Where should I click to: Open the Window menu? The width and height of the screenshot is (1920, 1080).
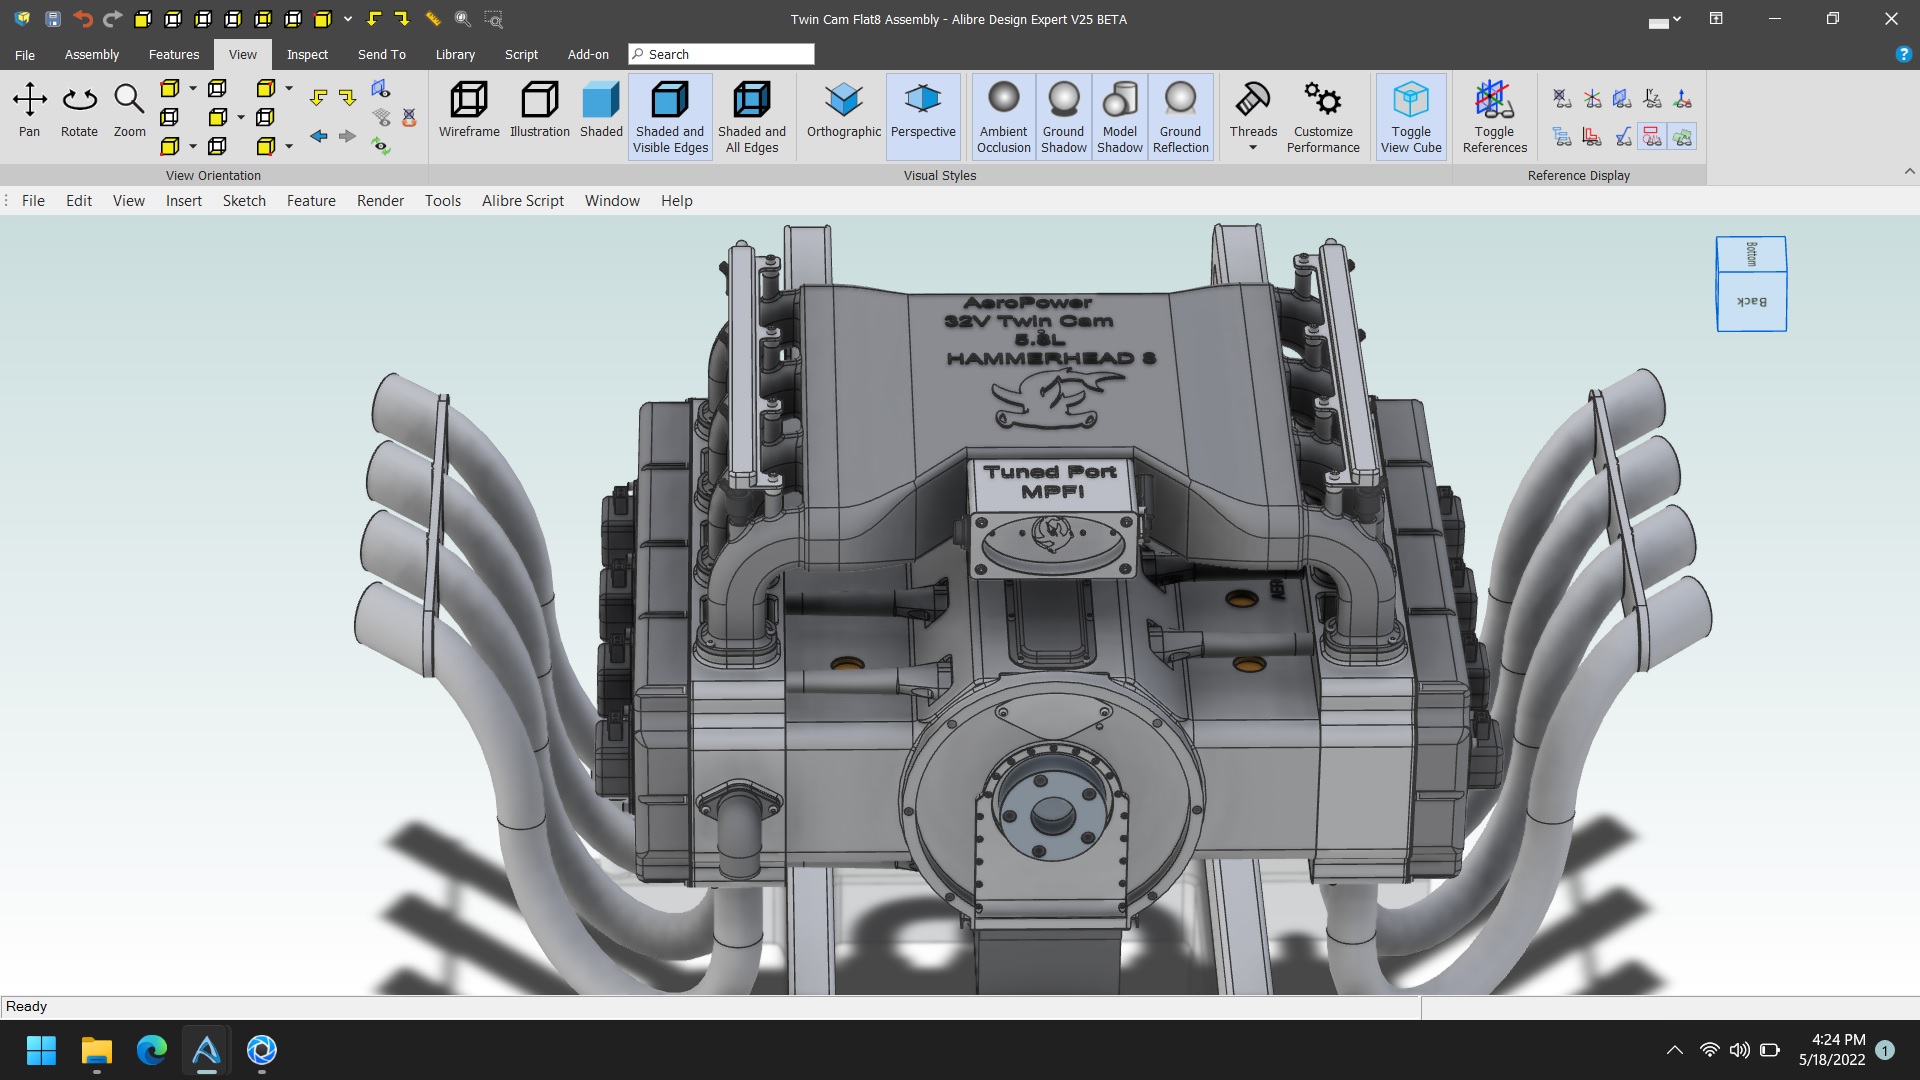coord(612,201)
